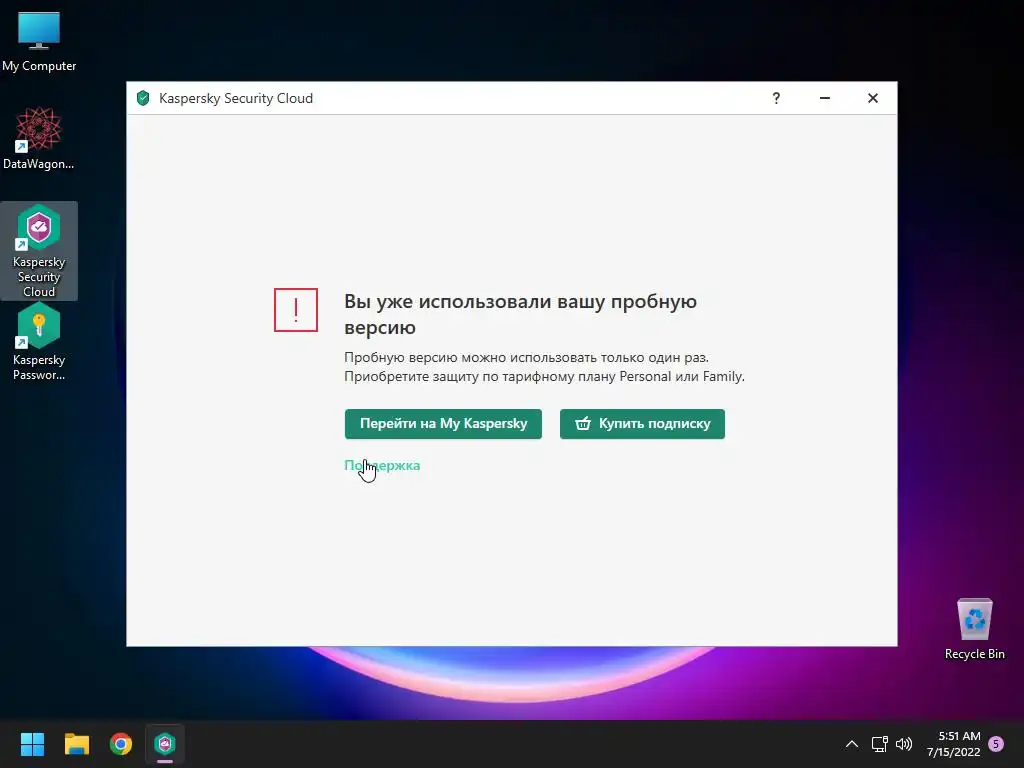The height and width of the screenshot is (768, 1024).
Task: Click the text mentioning Personal или Family
Action: pyautogui.click(x=544, y=377)
